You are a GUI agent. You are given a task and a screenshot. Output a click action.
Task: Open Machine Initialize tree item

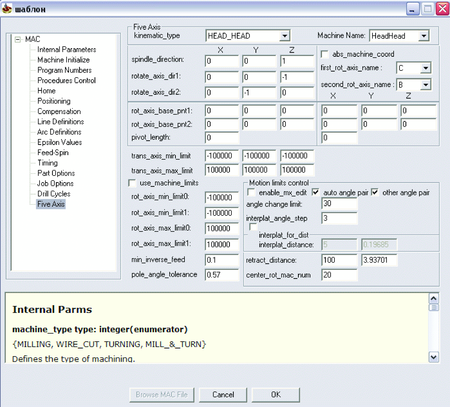click(x=63, y=60)
